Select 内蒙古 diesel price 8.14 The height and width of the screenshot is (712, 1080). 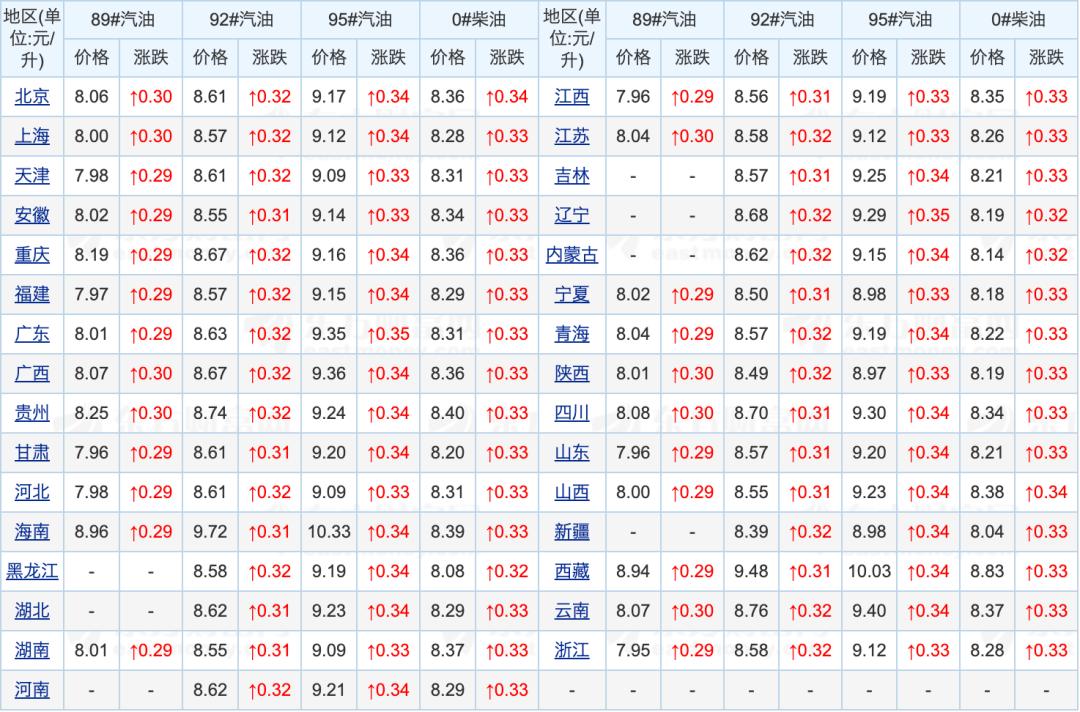pyautogui.click(x=987, y=255)
